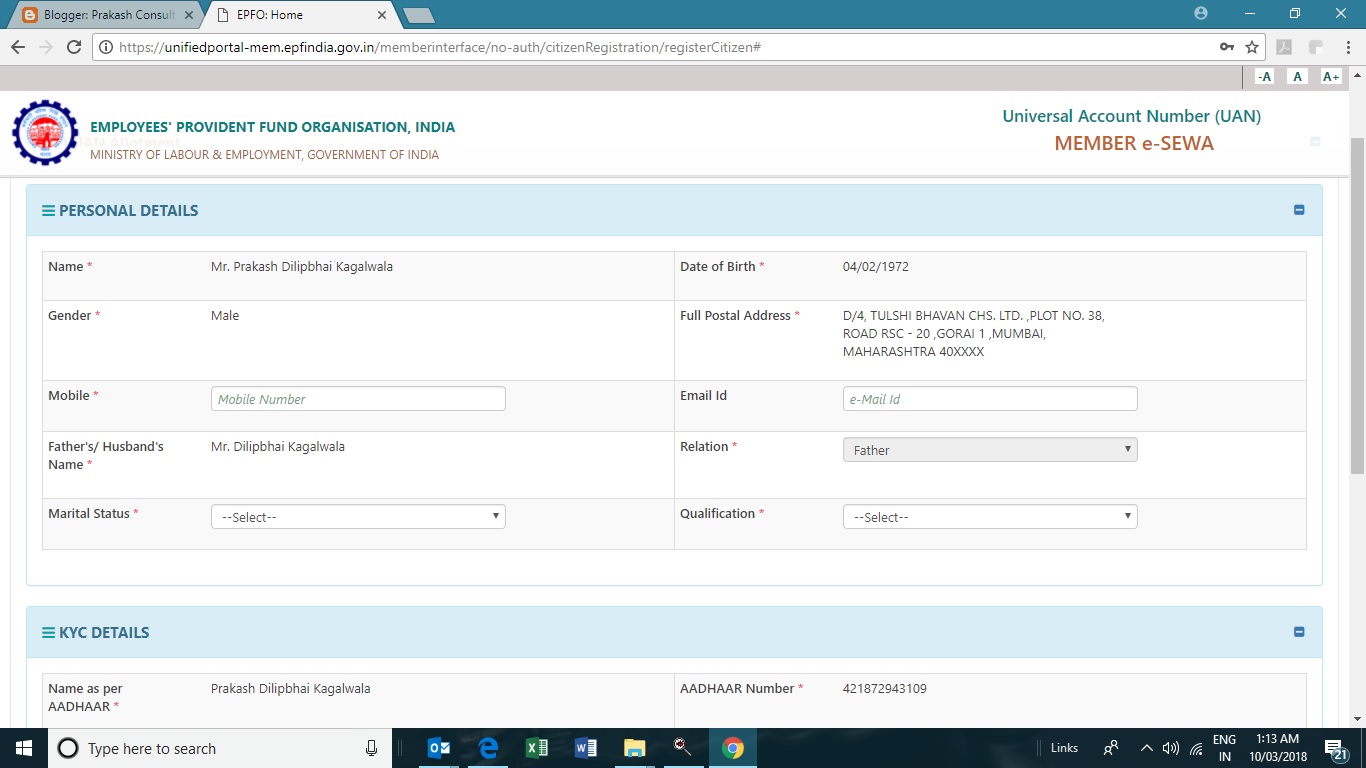Decrease font size with -A button
1366x768 pixels.
pyautogui.click(x=1264, y=76)
